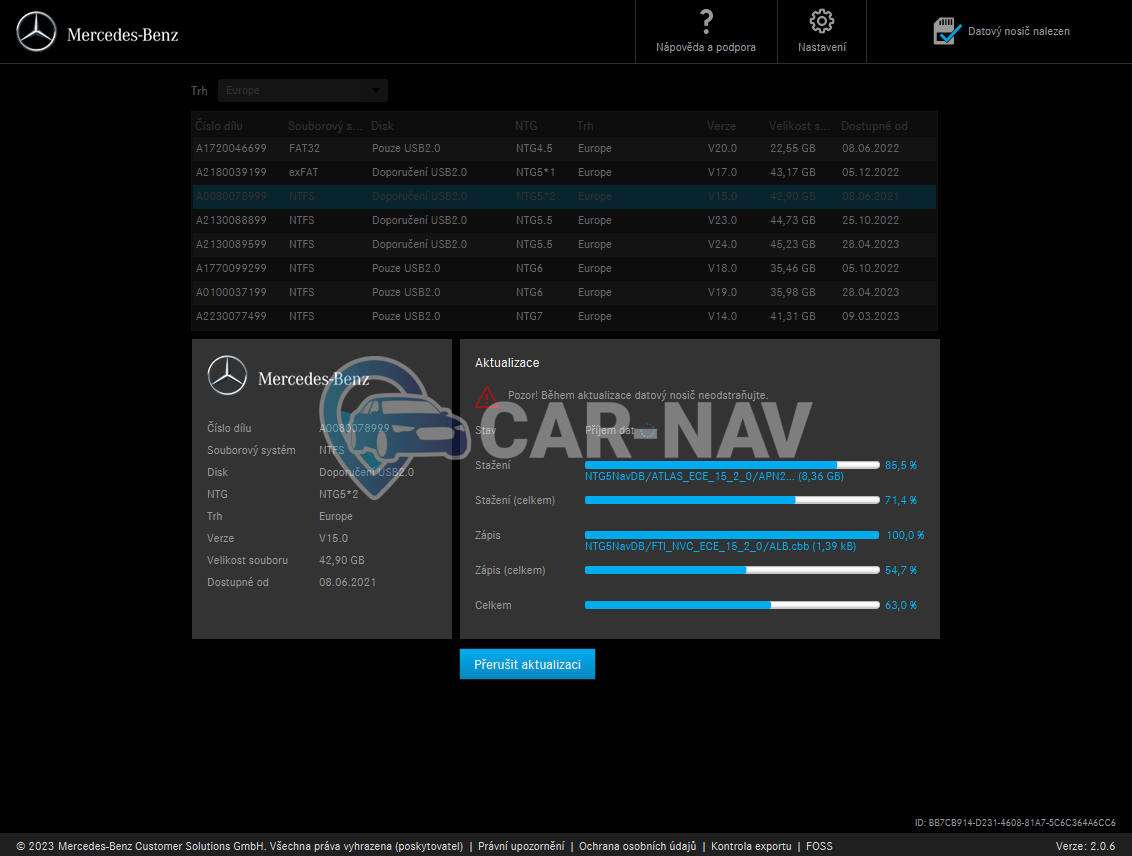Click the 42,90 GB value in details panel
1132x856 pixels.
pos(341,560)
